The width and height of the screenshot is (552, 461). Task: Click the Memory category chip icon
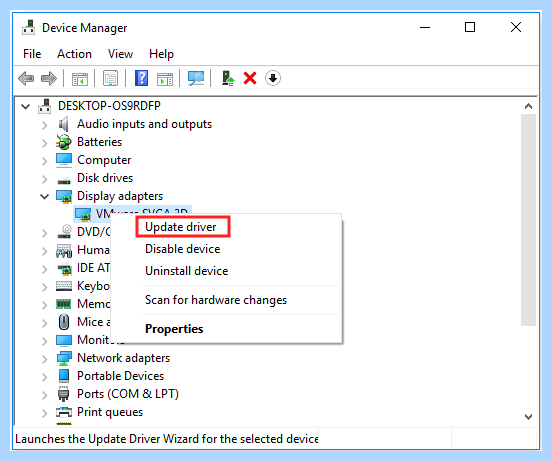coord(64,304)
